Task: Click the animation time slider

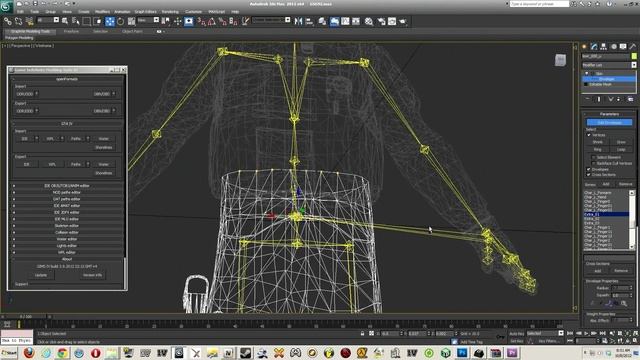Action: pyautogui.click(x=26, y=317)
